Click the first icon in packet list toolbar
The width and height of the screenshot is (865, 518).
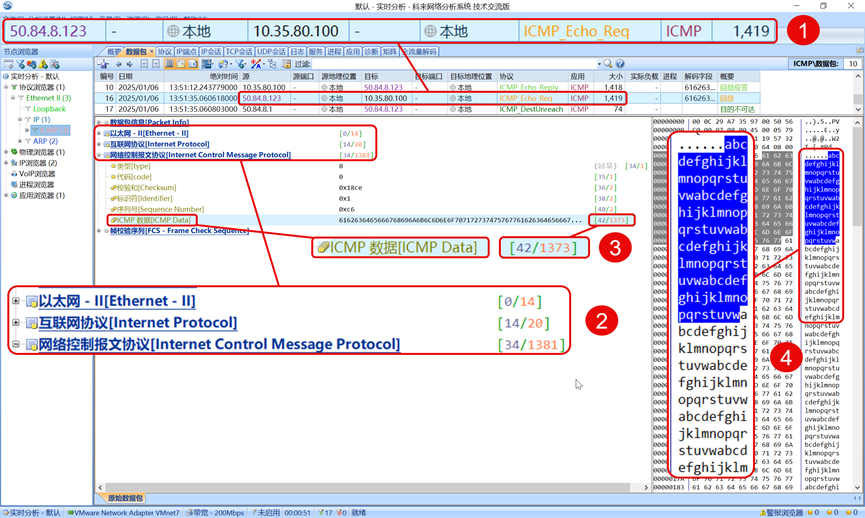pos(104,64)
